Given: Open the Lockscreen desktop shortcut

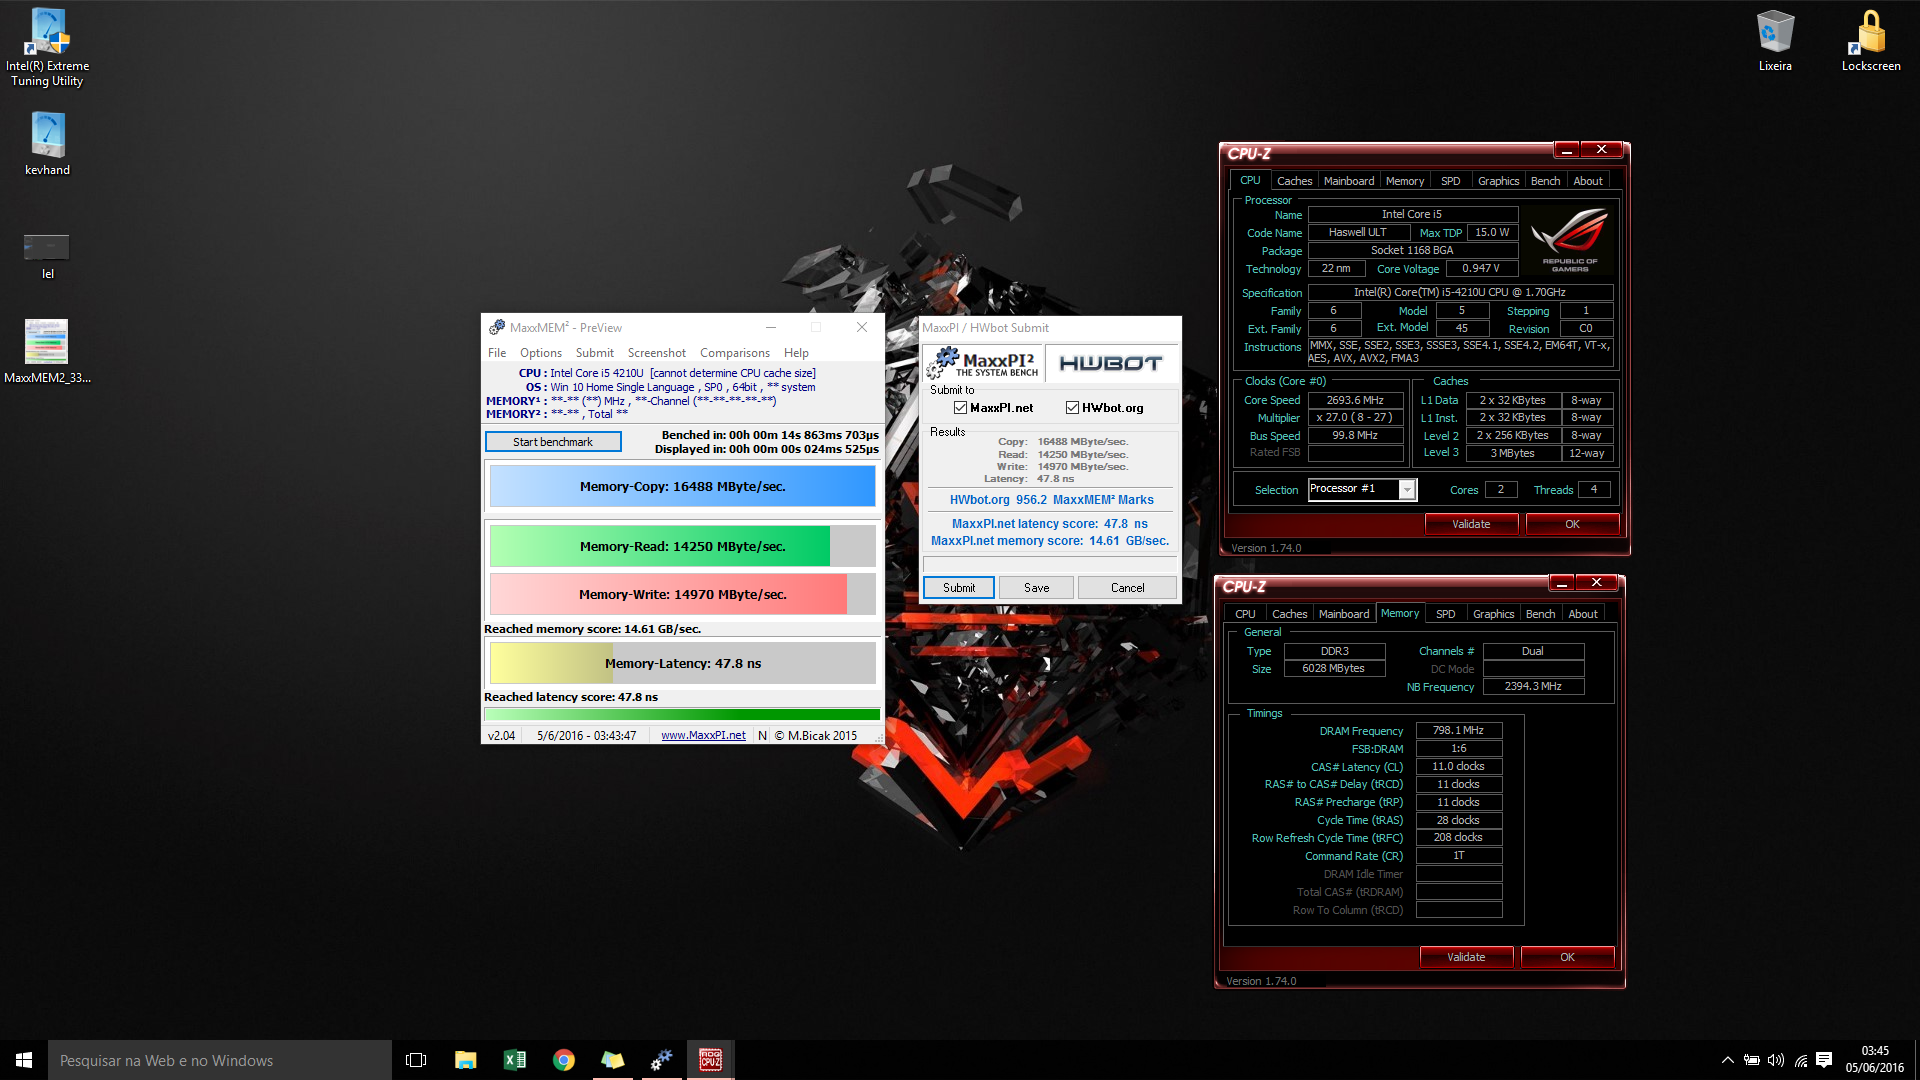Looking at the screenshot, I should coord(1871,41).
